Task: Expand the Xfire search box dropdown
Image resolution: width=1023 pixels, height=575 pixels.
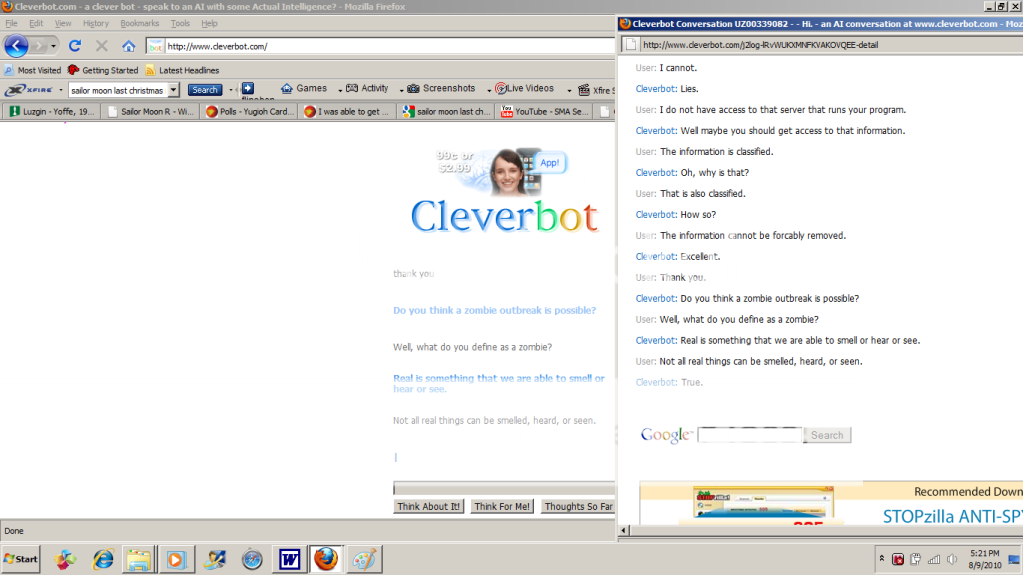Action: 173,90
